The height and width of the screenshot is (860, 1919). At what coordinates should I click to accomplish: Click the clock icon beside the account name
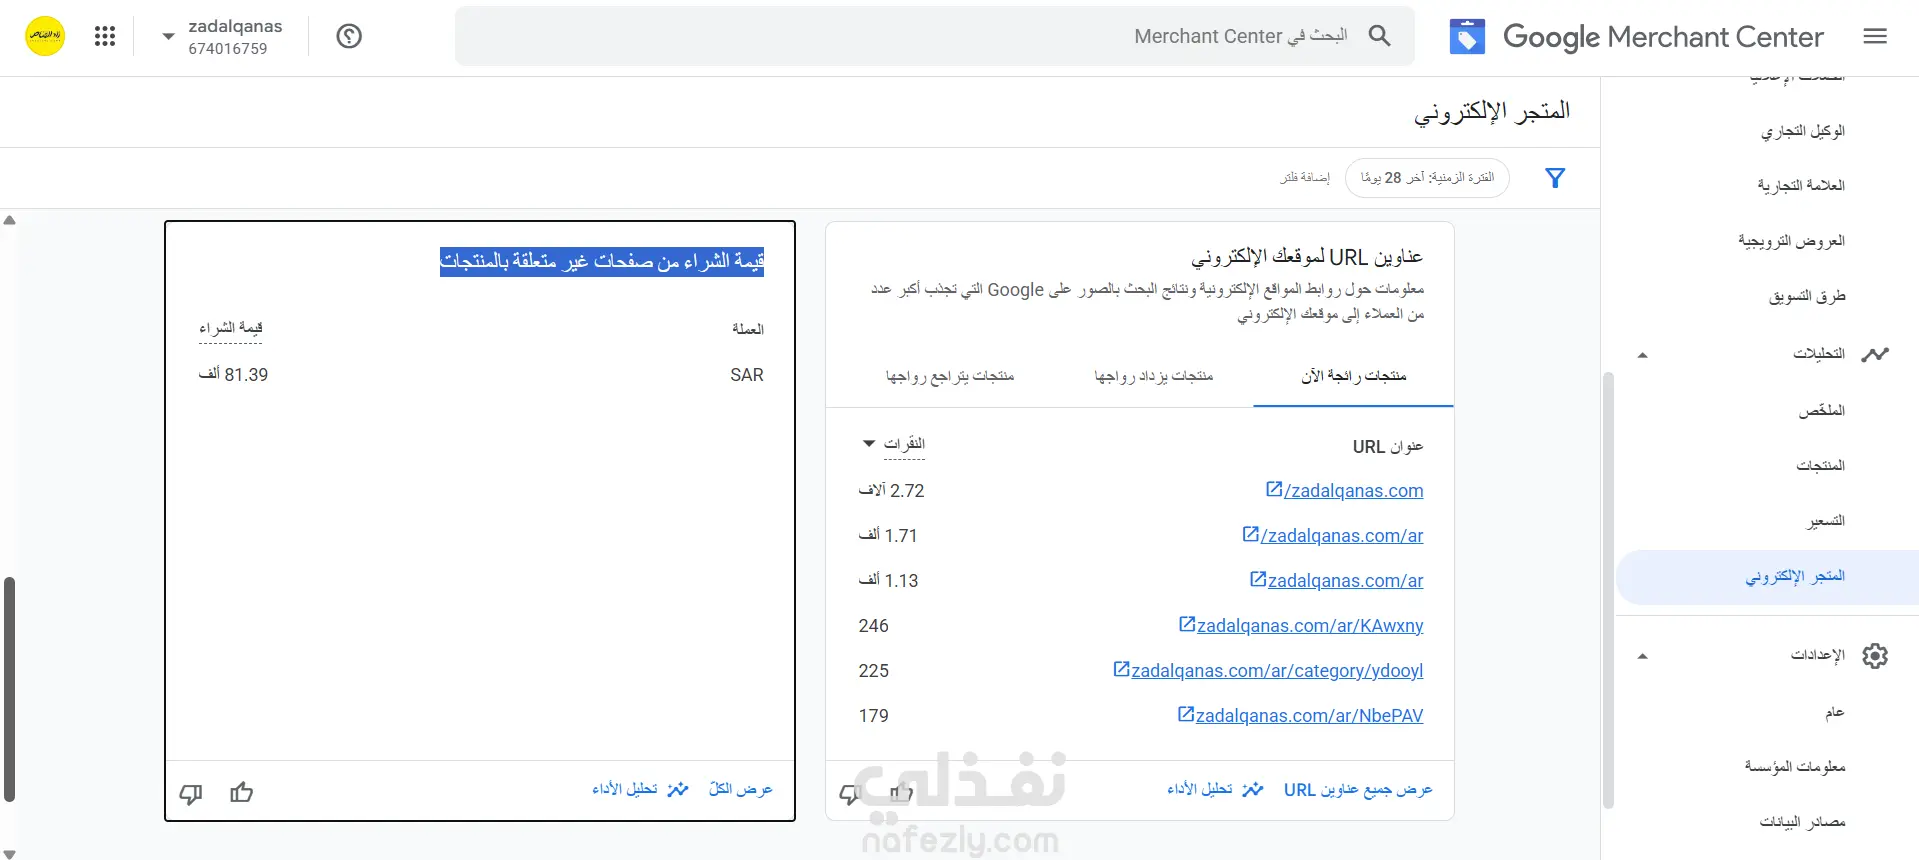coord(349,36)
